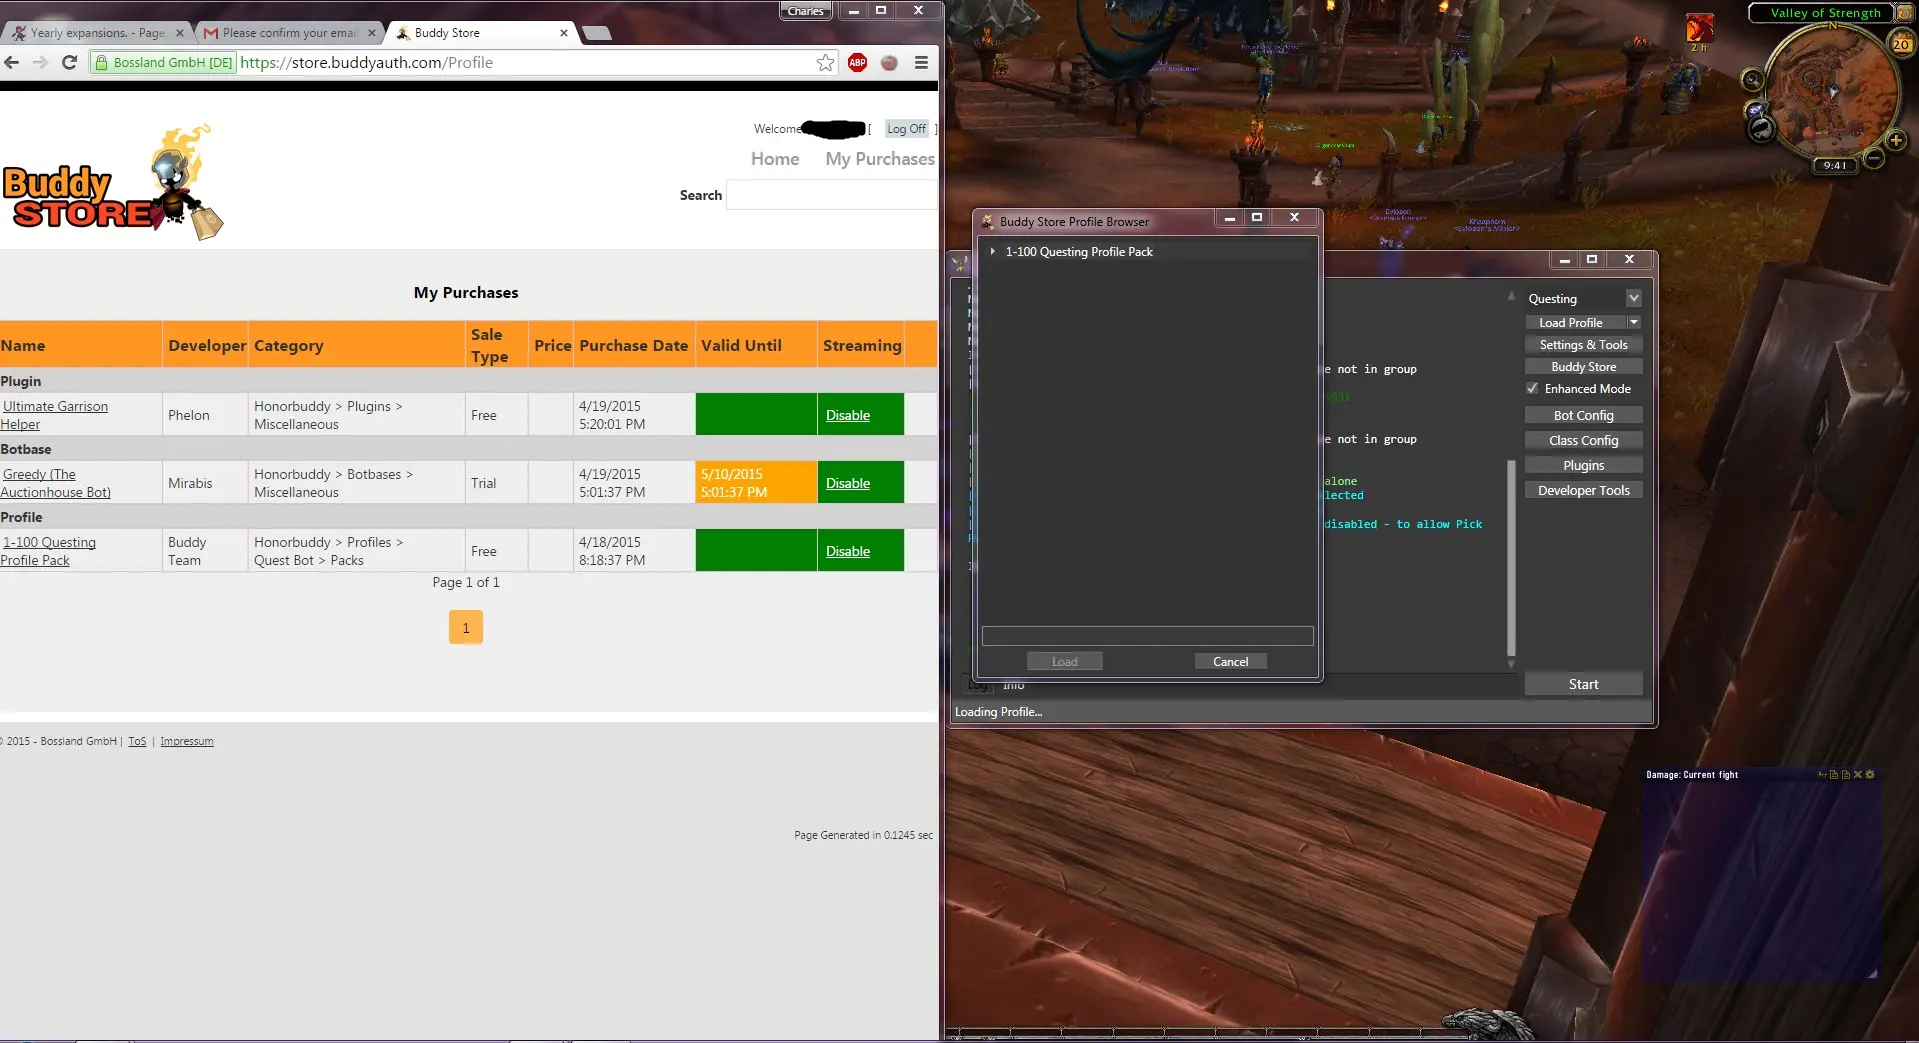The width and height of the screenshot is (1919, 1043).
Task: Disable streaming for Greedy Auctionhouse Bot
Action: pyautogui.click(x=848, y=483)
